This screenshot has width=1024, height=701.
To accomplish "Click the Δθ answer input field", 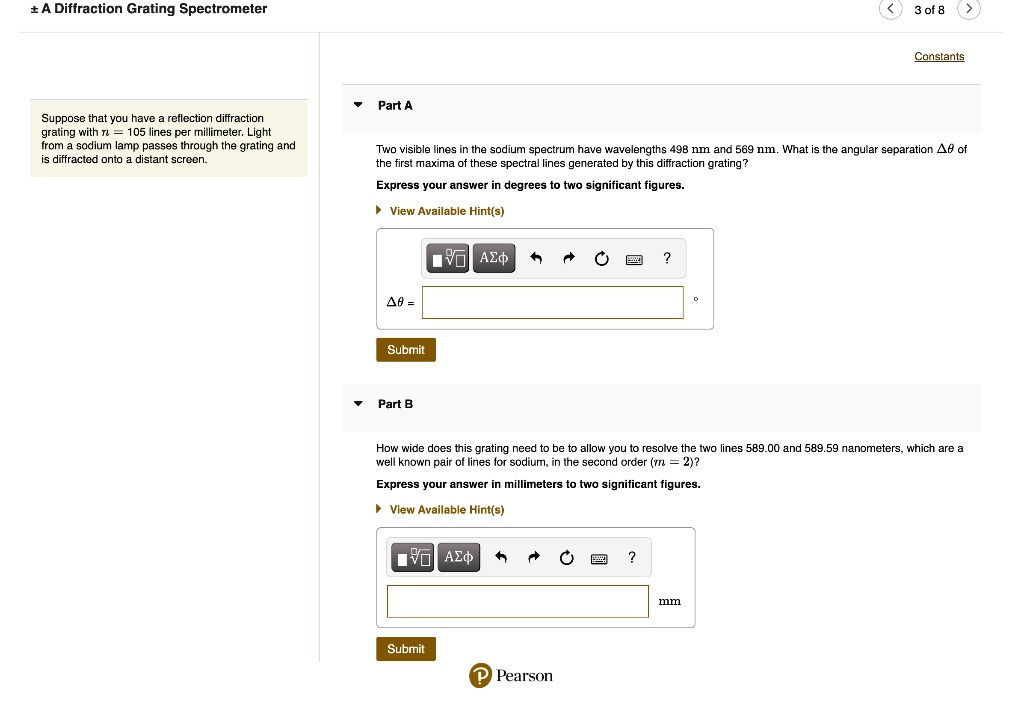I will pyautogui.click(x=552, y=302).
